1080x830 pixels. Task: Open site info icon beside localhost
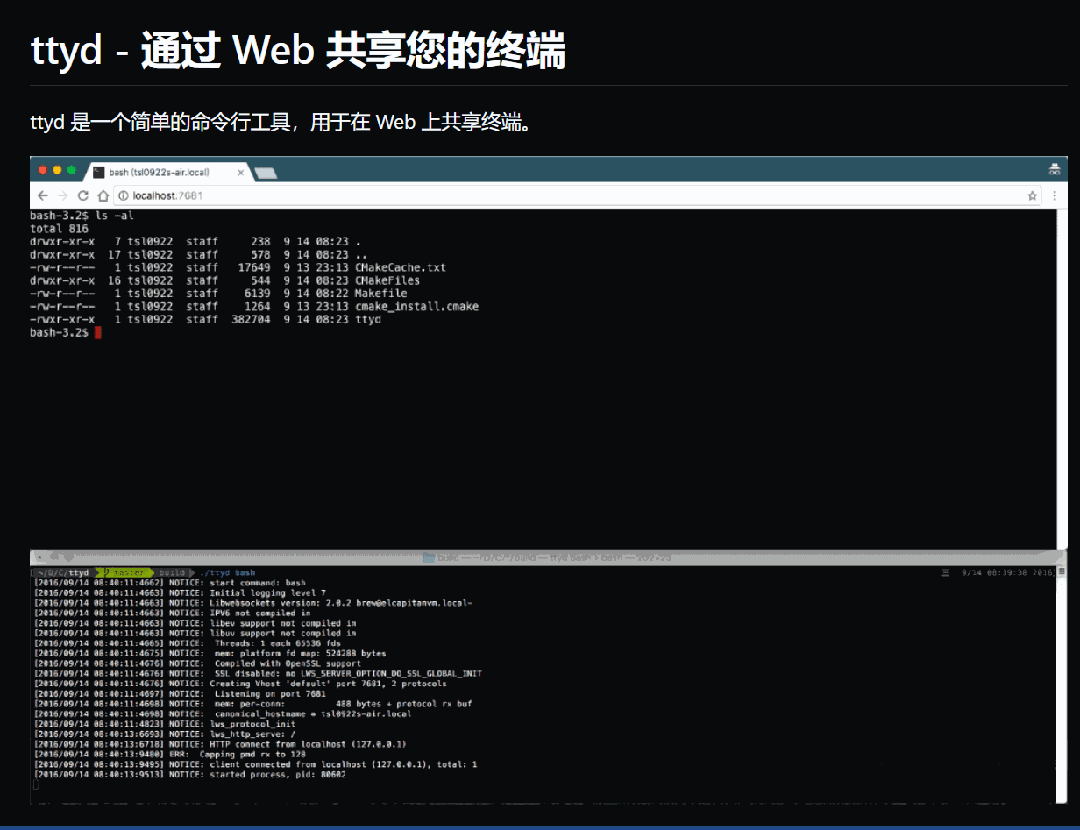[x=123, y=196]
